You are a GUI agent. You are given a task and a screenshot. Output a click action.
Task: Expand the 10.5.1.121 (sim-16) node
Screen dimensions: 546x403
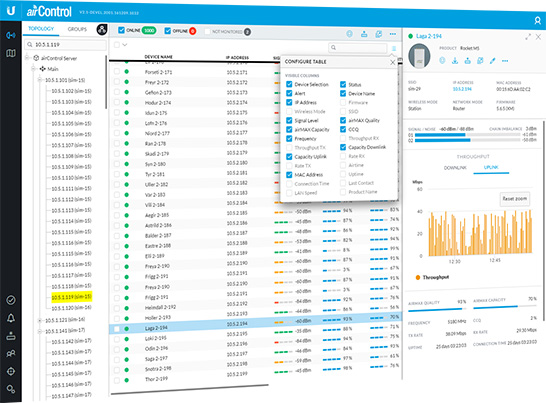[39, 320]
